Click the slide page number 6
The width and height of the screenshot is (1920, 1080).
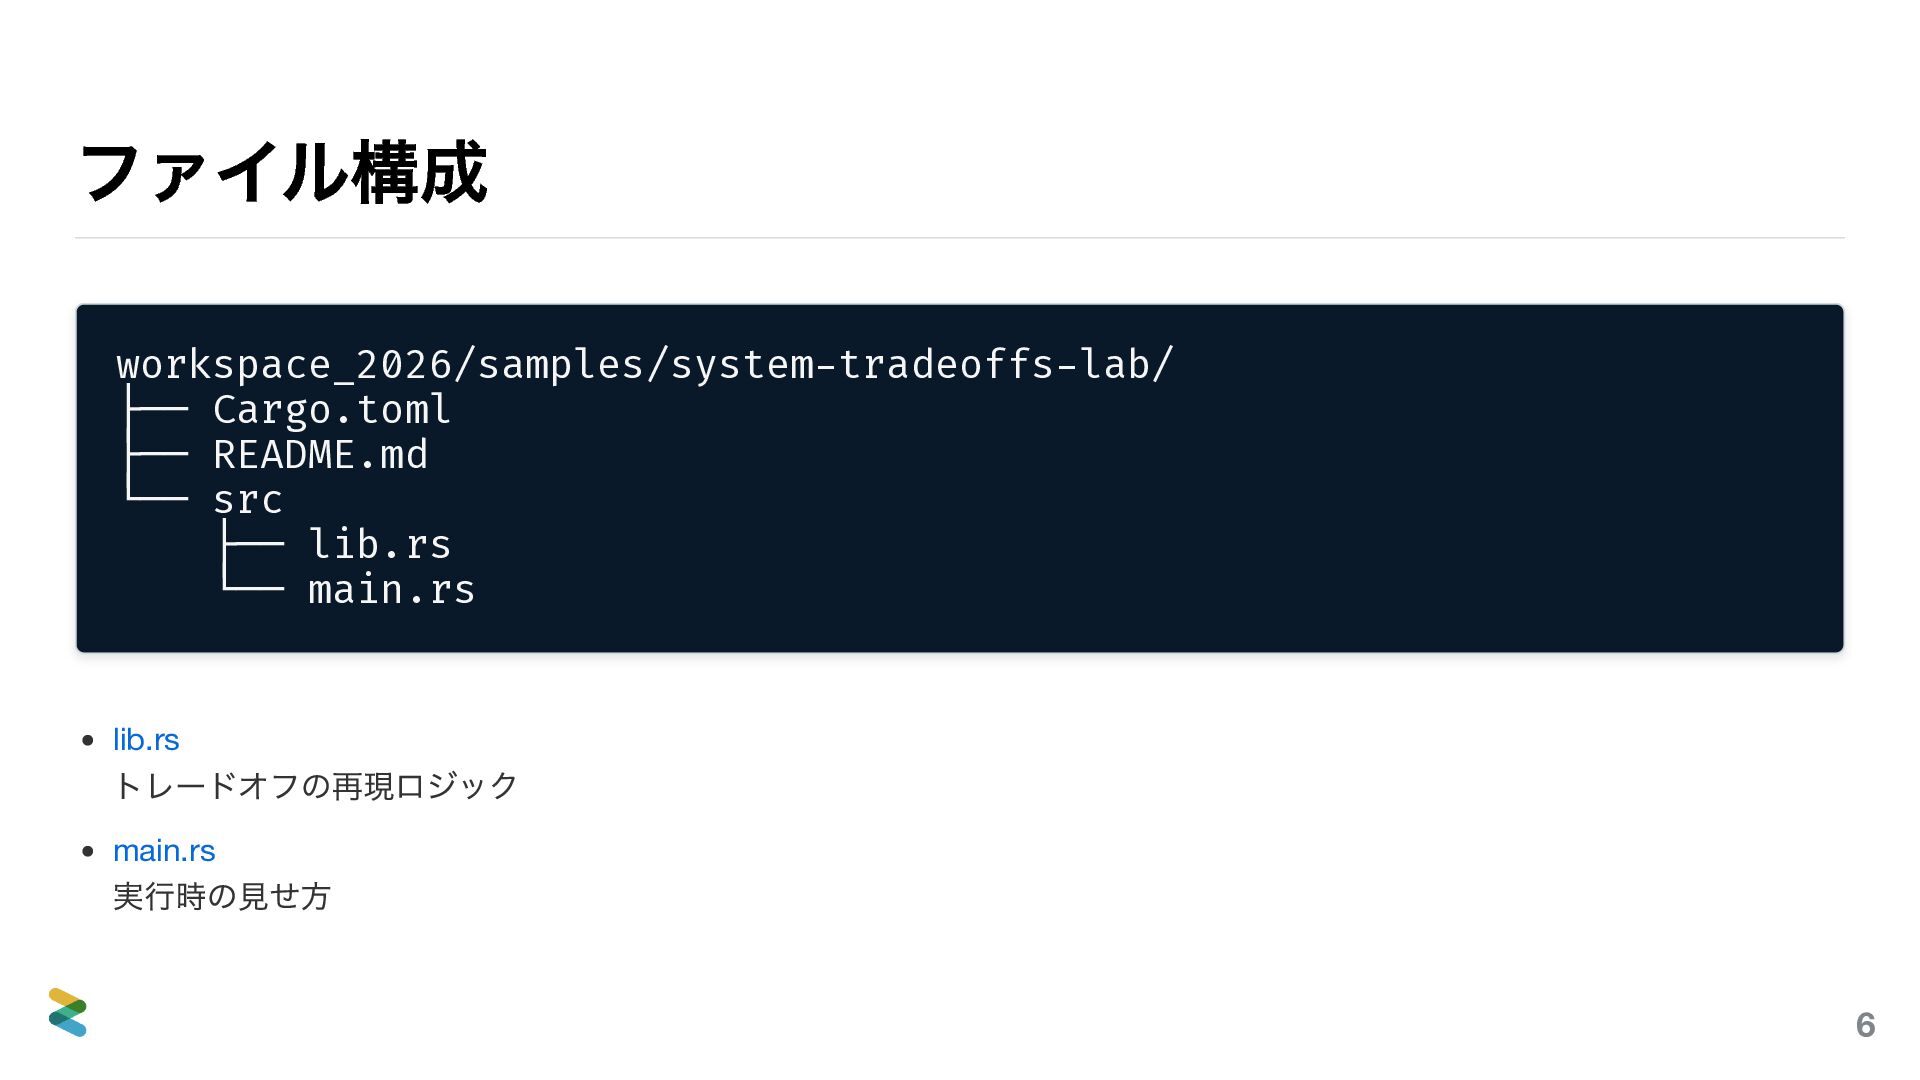[x=1865, y=1025]
